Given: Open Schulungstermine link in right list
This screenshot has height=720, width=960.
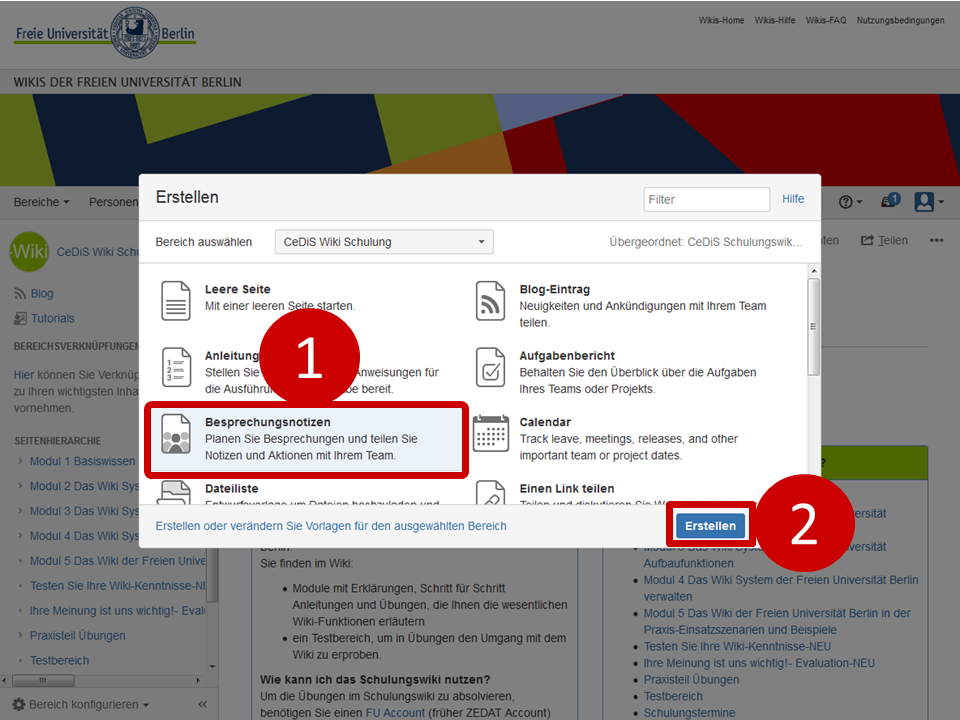Looking at the screenshot, I should coord(689,713).
